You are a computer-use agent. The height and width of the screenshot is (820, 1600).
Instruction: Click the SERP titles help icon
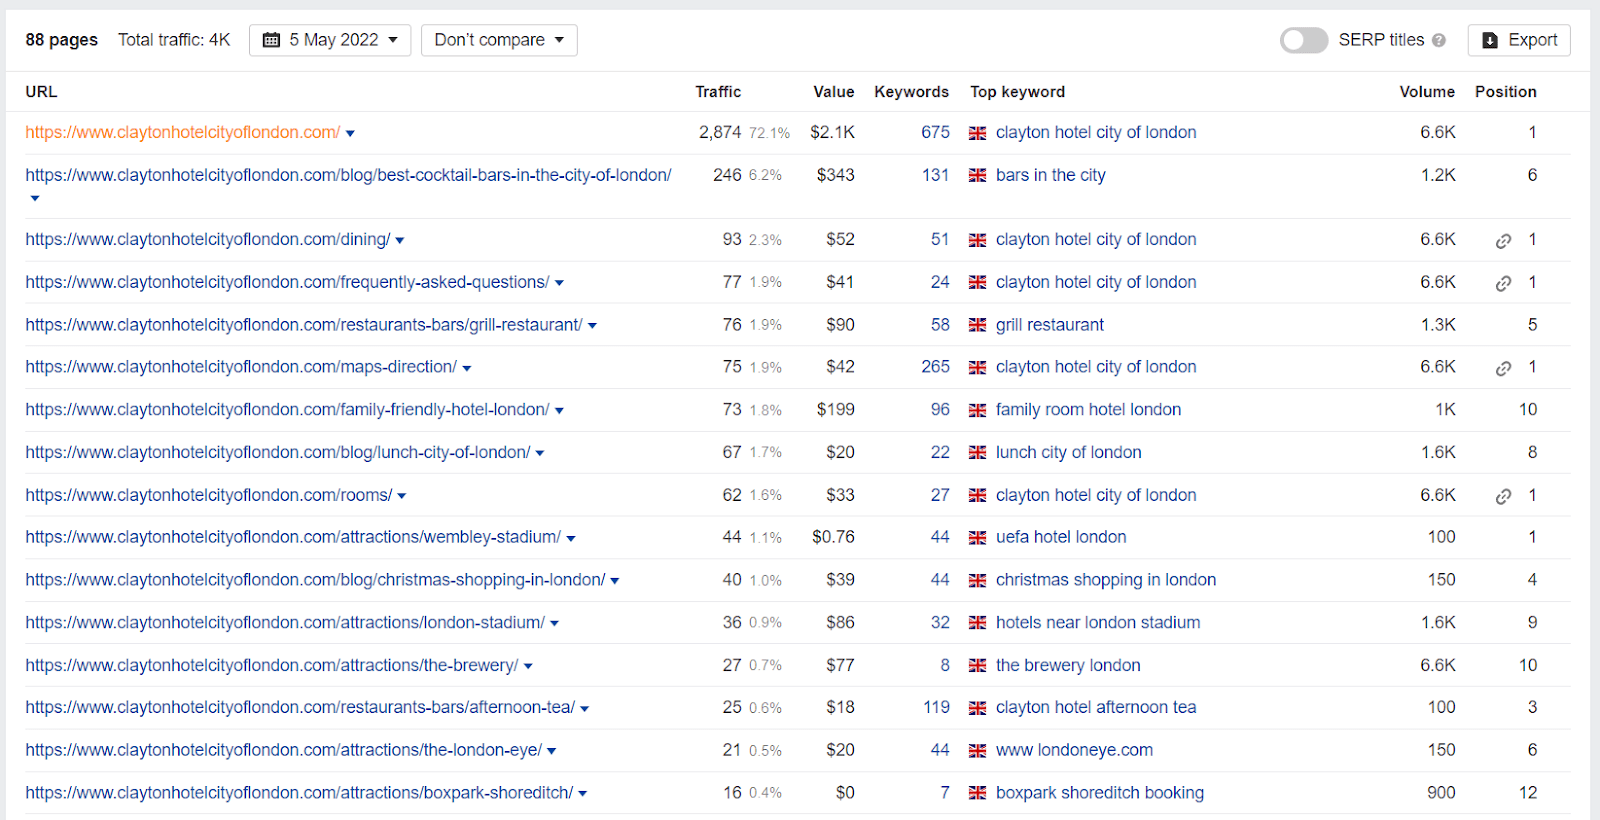click(1439, 41)
